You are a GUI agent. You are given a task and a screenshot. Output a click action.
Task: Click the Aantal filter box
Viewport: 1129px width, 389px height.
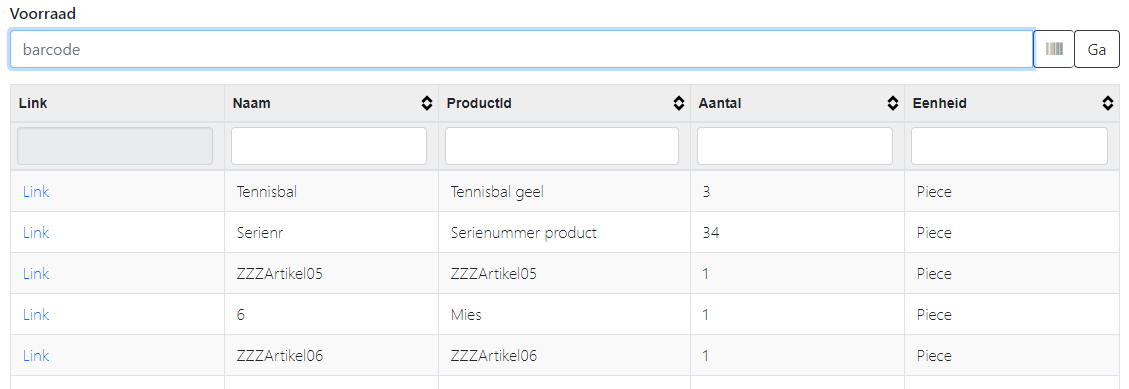795,146
